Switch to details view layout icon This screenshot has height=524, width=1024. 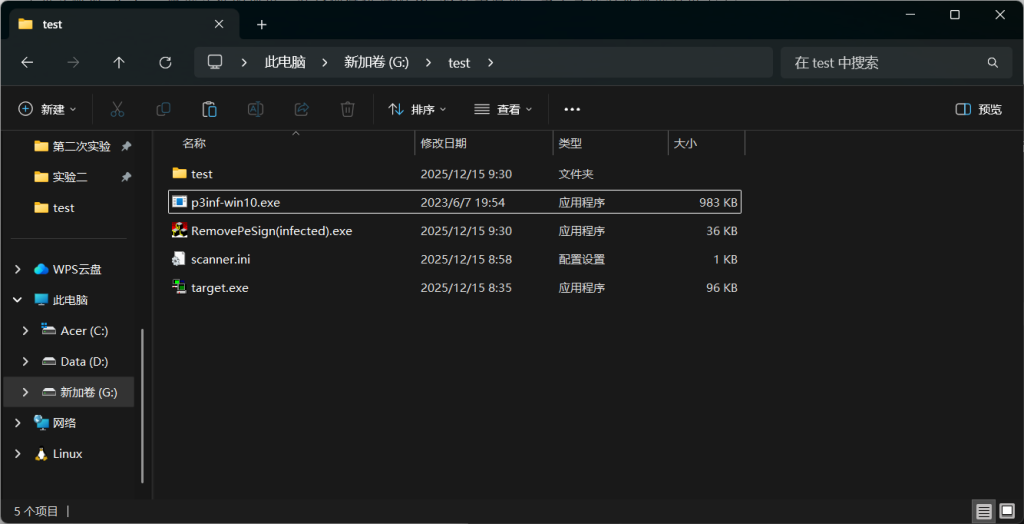984,511
